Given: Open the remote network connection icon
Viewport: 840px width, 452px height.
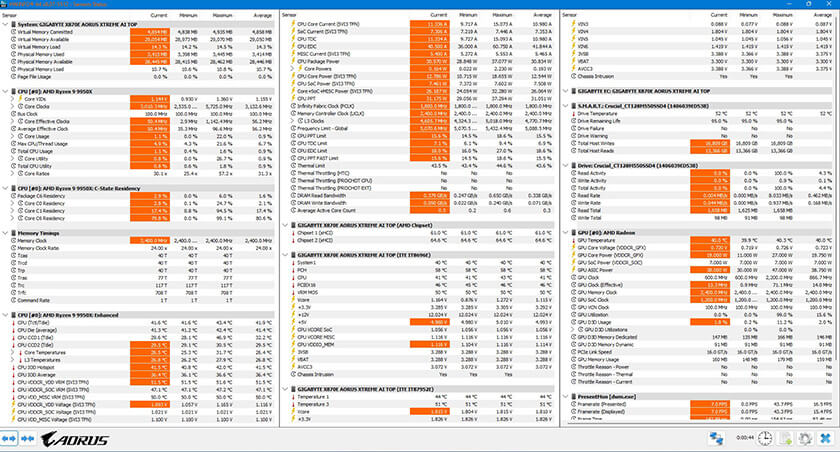Looking at the screenshot, I should click(x=716, y=439).
